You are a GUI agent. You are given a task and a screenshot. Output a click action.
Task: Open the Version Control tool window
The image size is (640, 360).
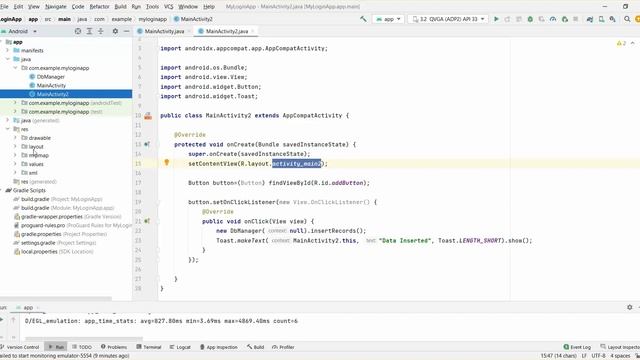[x=20, y=347]
